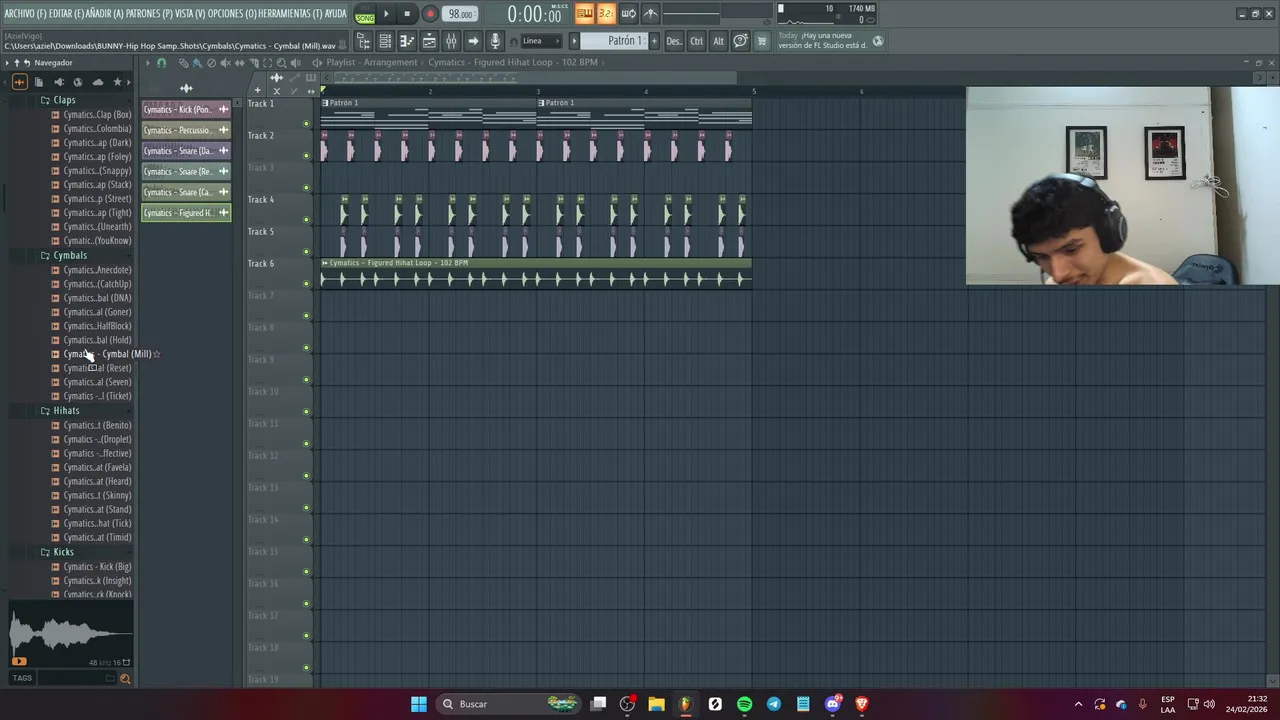Click the Play transport button
This screenshot has height=720, width=1280.
386,14
